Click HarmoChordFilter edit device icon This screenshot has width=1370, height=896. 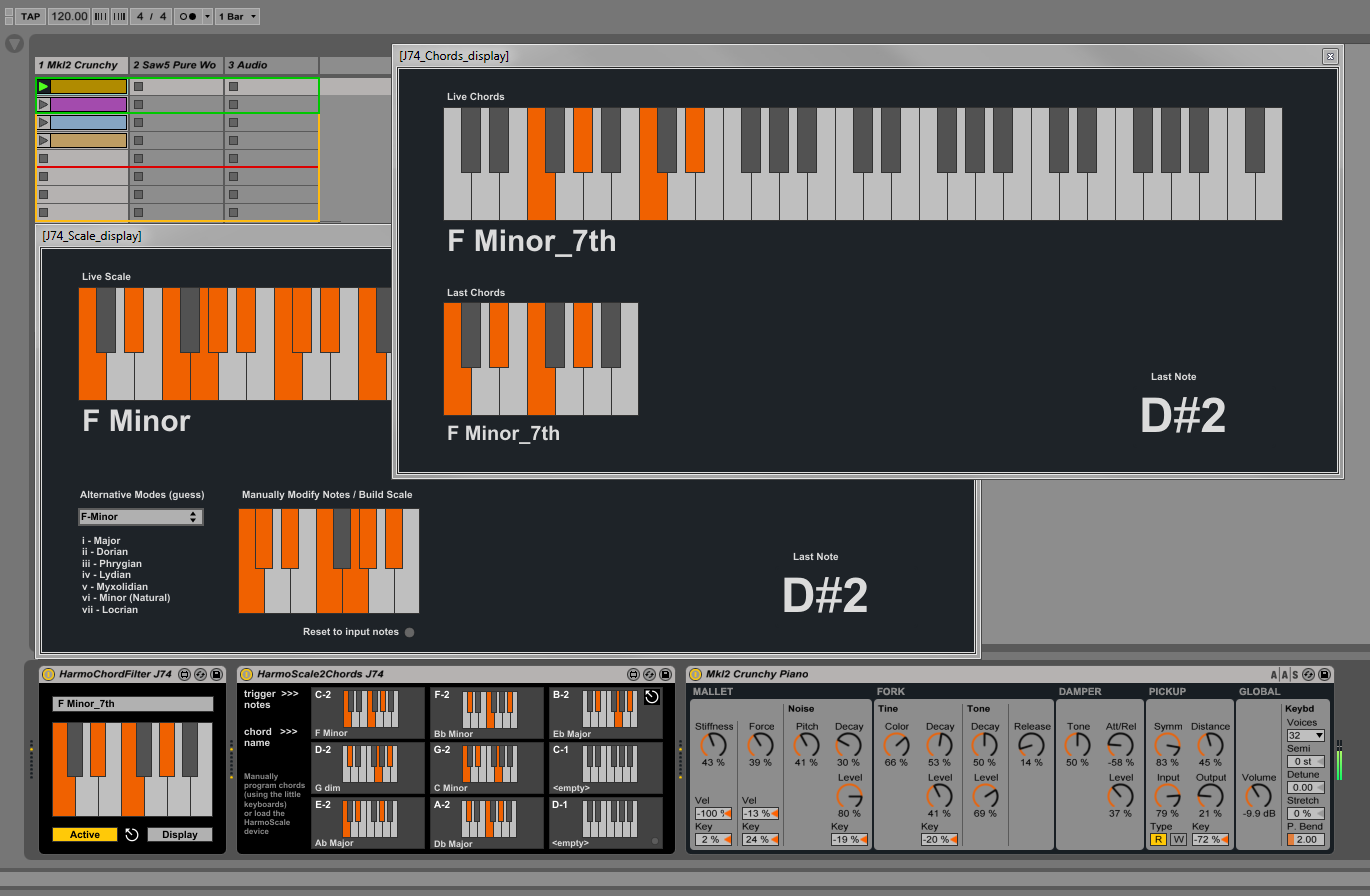coord(185,674)
